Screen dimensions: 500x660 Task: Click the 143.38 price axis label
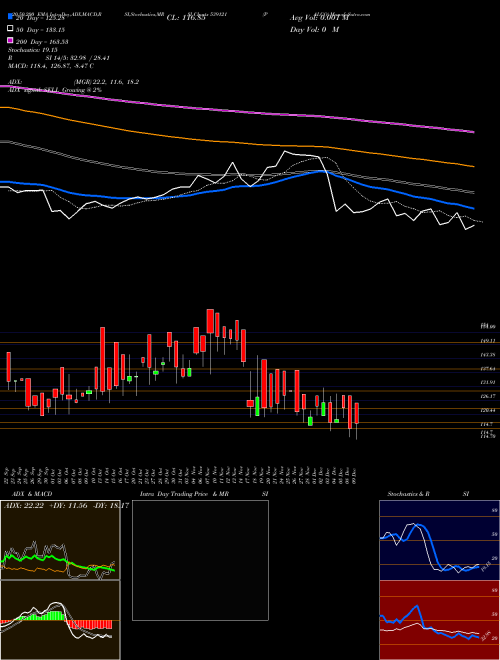[x=487, y=355]
